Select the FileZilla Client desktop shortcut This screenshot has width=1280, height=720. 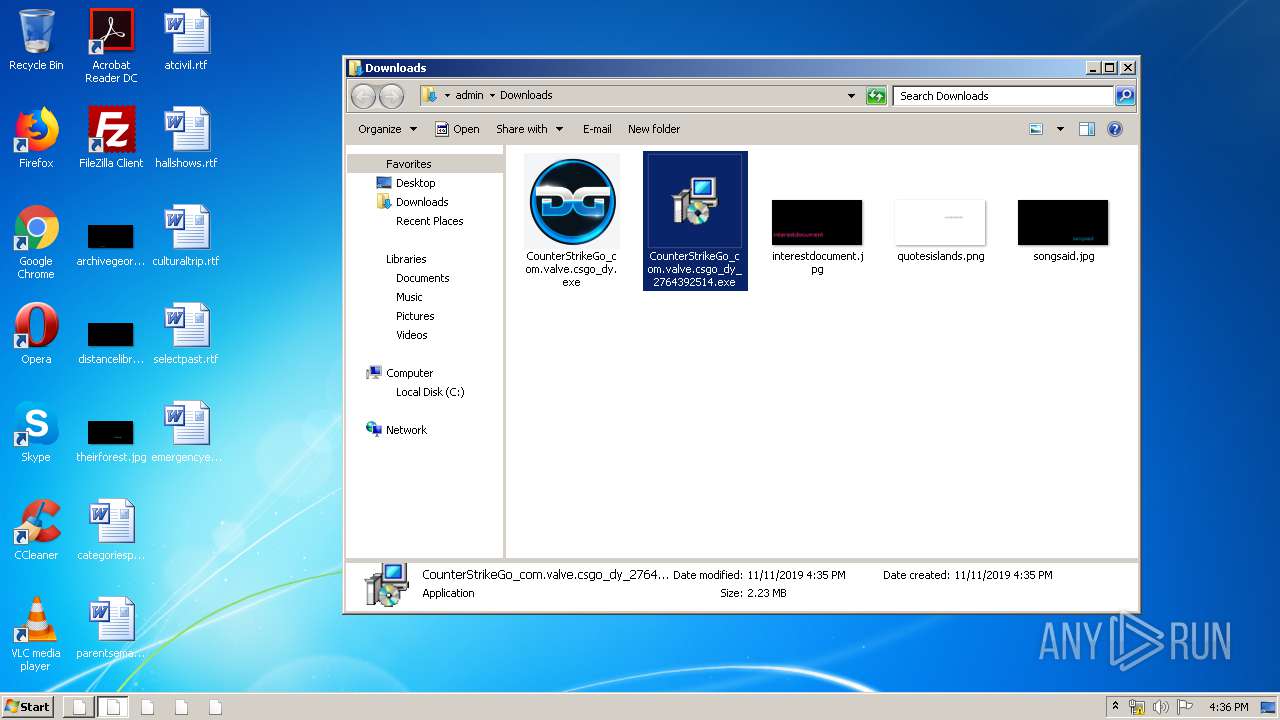(x=111, y=137)
